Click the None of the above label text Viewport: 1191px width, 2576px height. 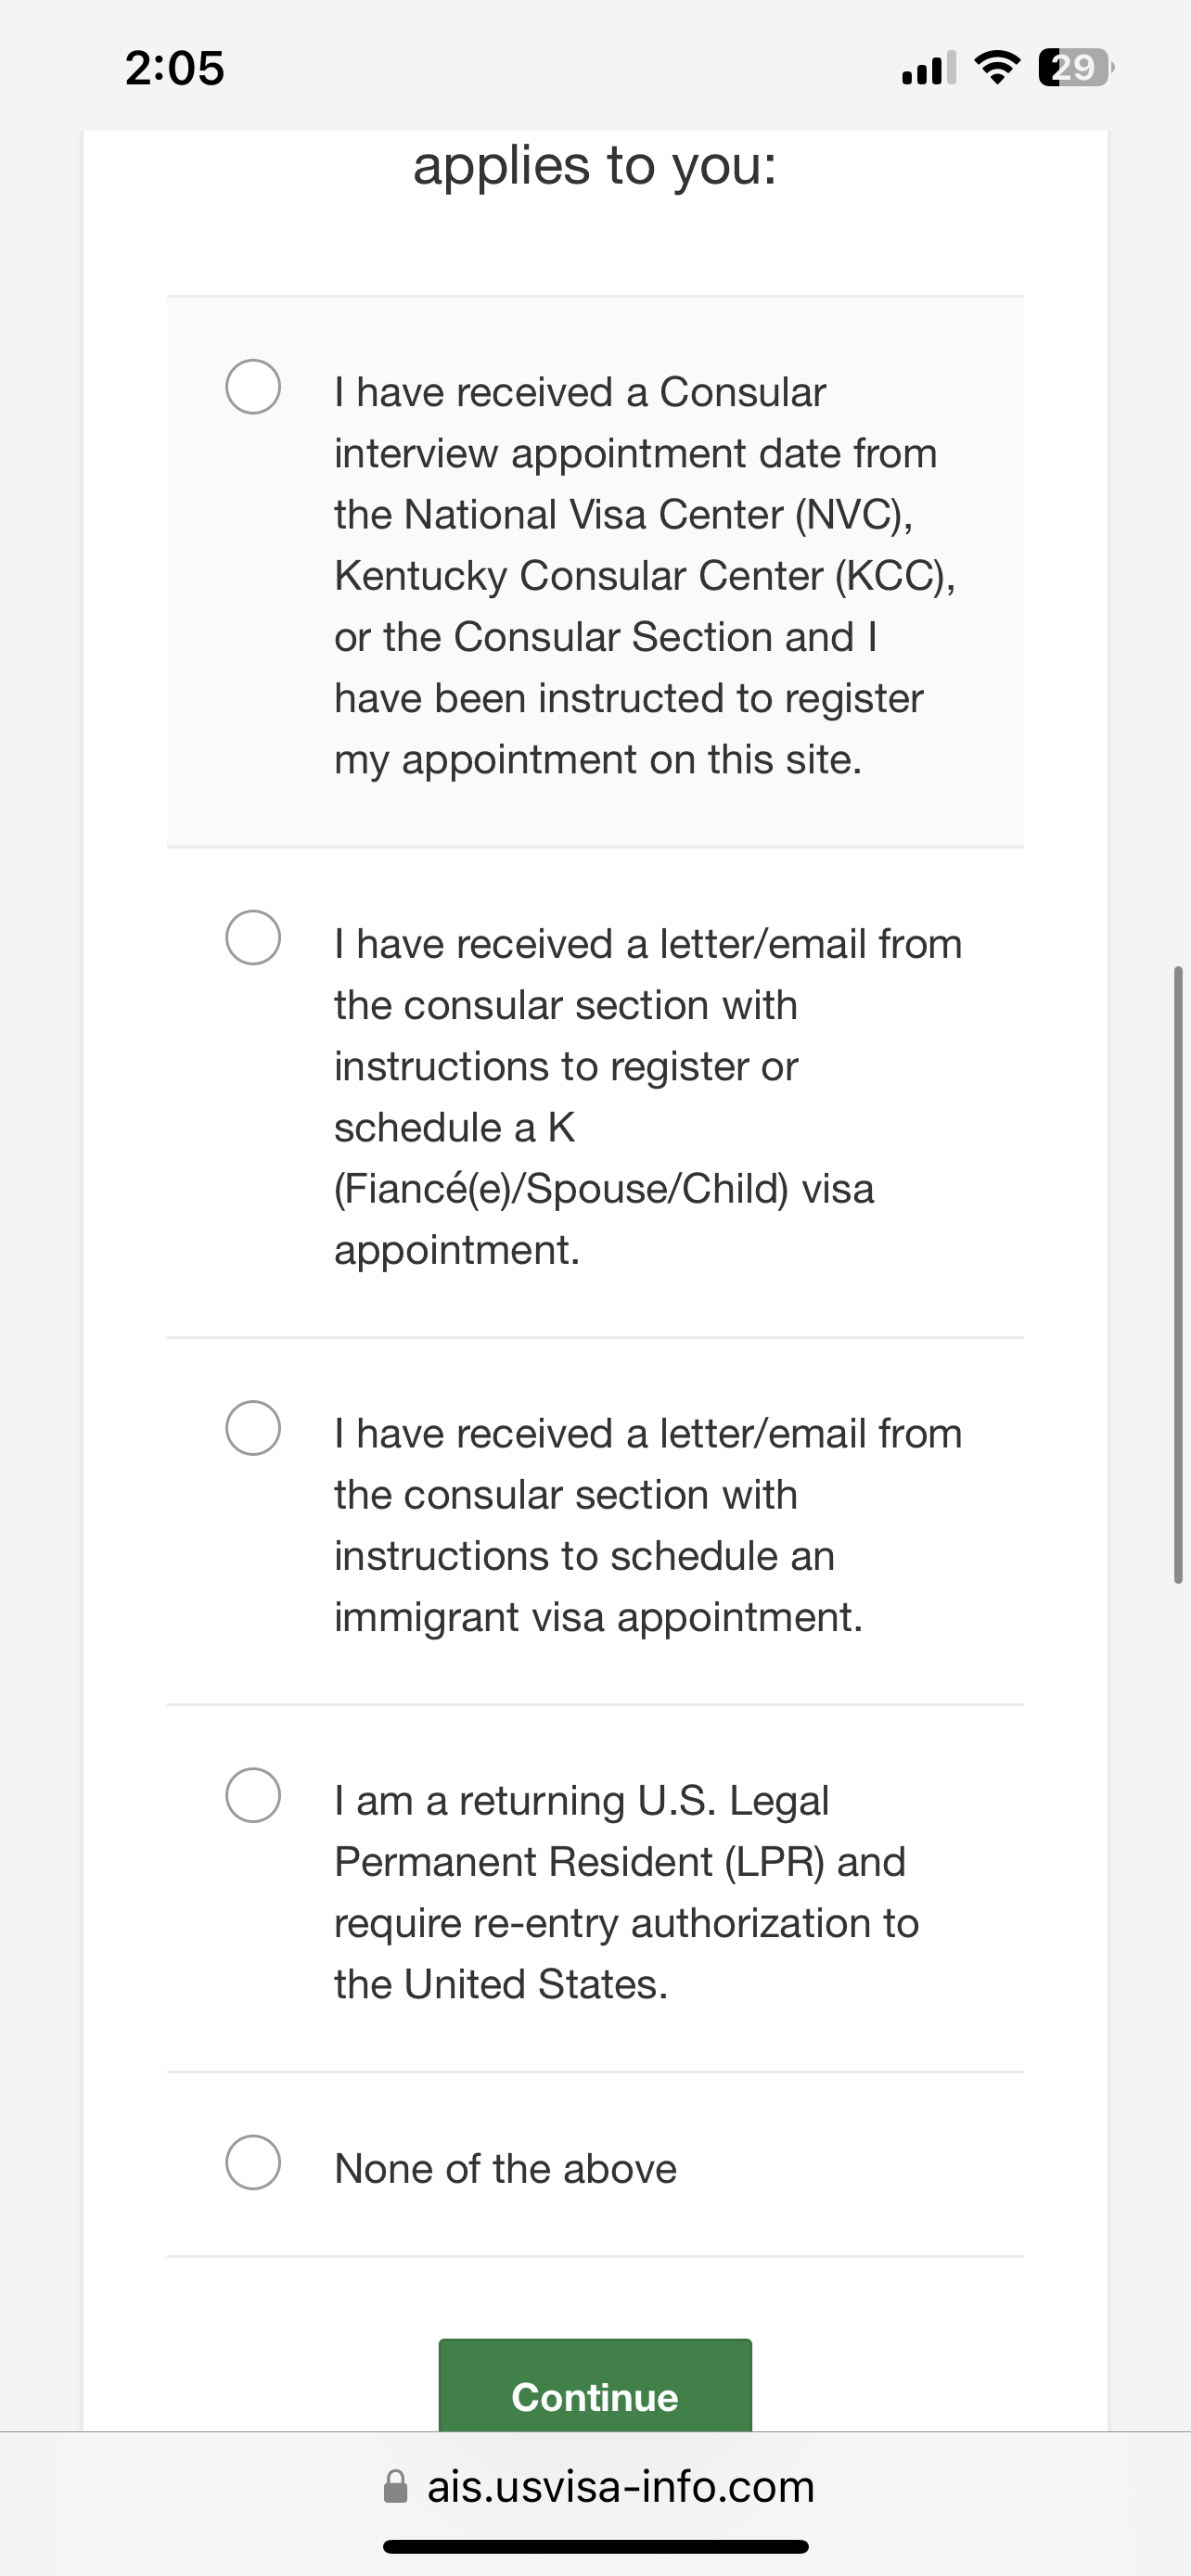coord(506,2169)
